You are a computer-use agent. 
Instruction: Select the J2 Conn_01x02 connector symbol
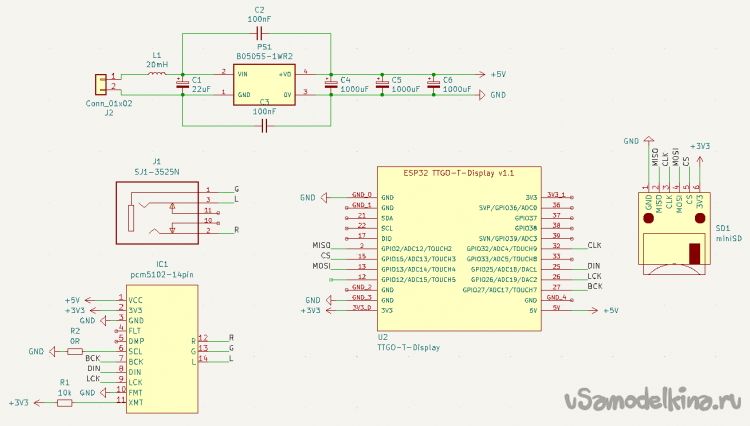pyautogui.click(x=99, y=84)
